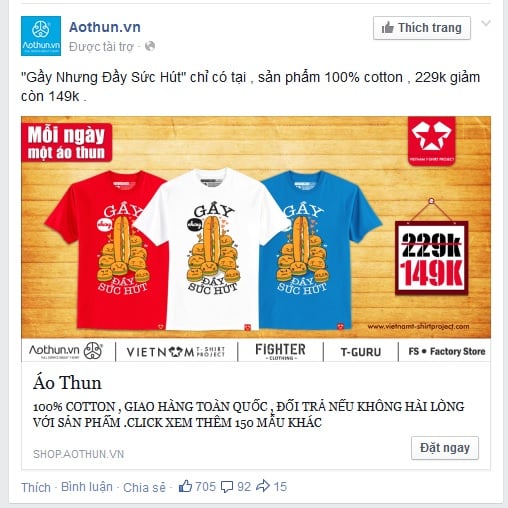Viewport: 508px width, 508px height.
Task: Open the SHOP.AOTHUN.VN link
Action: pyautogui.click(x=78, y=454)
